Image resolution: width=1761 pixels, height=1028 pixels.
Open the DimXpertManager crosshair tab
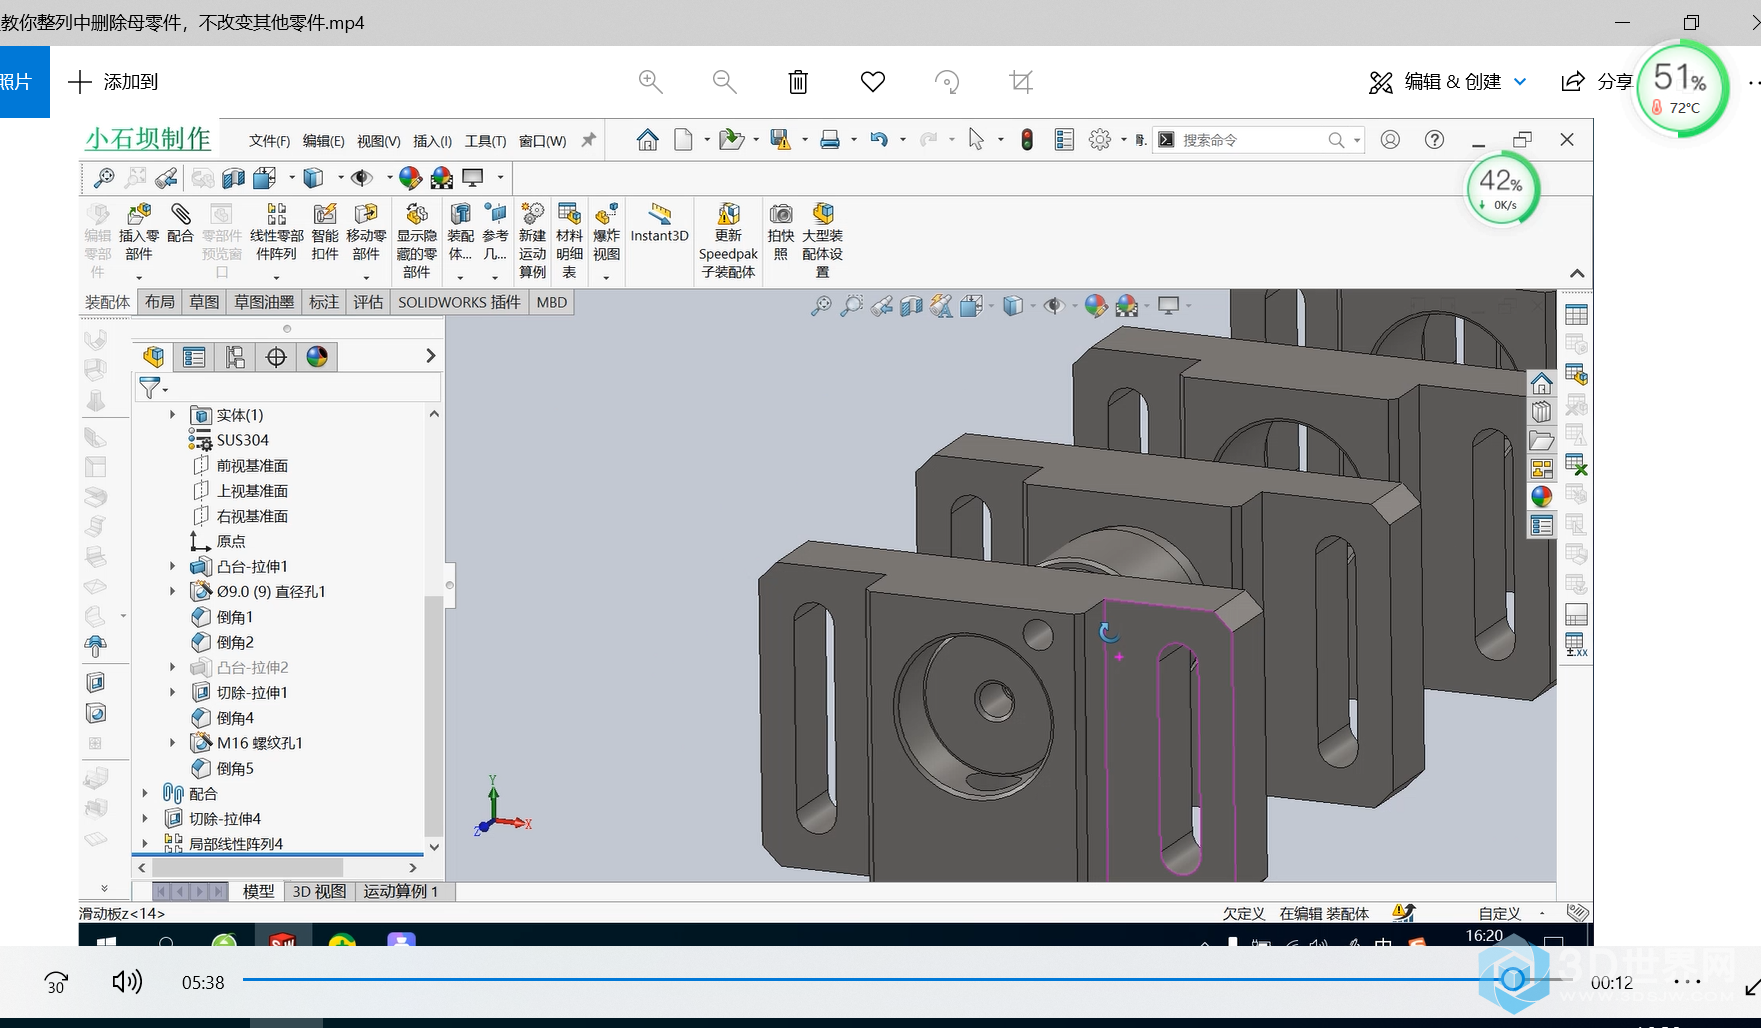276,357
